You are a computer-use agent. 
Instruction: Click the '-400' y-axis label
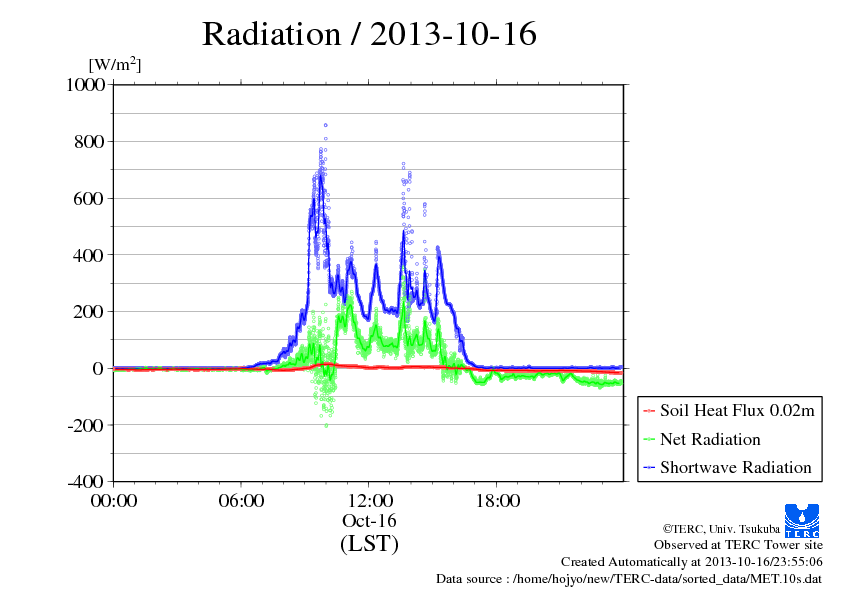click(86, 482)
